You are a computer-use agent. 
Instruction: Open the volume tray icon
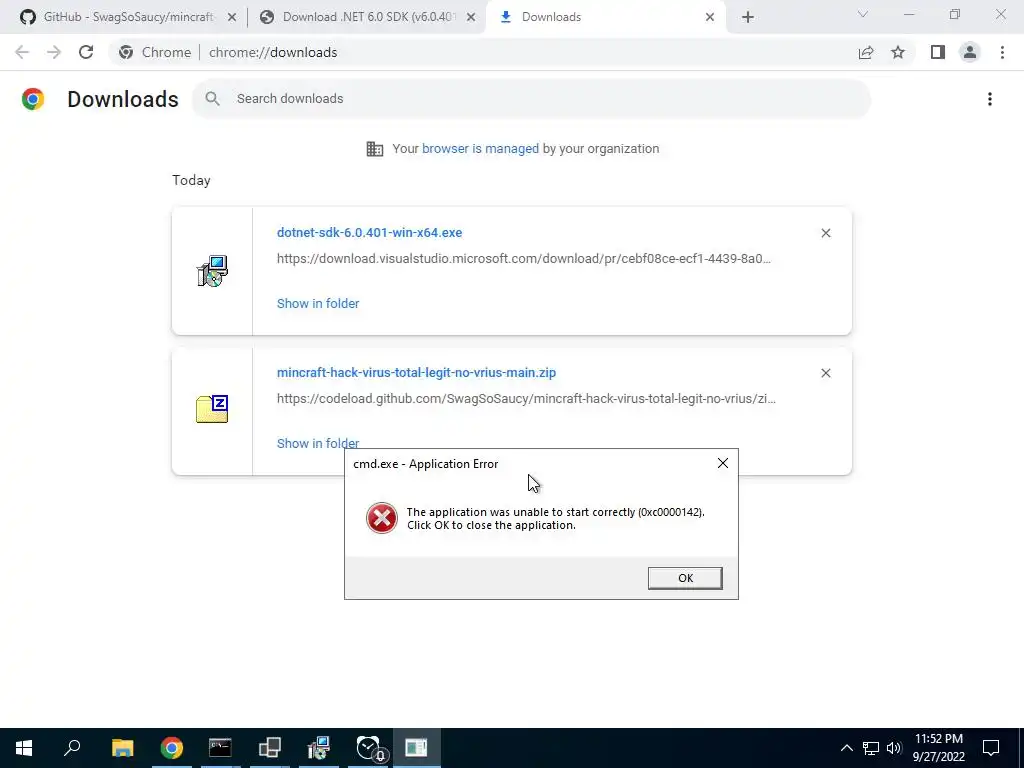click(894, 748)
